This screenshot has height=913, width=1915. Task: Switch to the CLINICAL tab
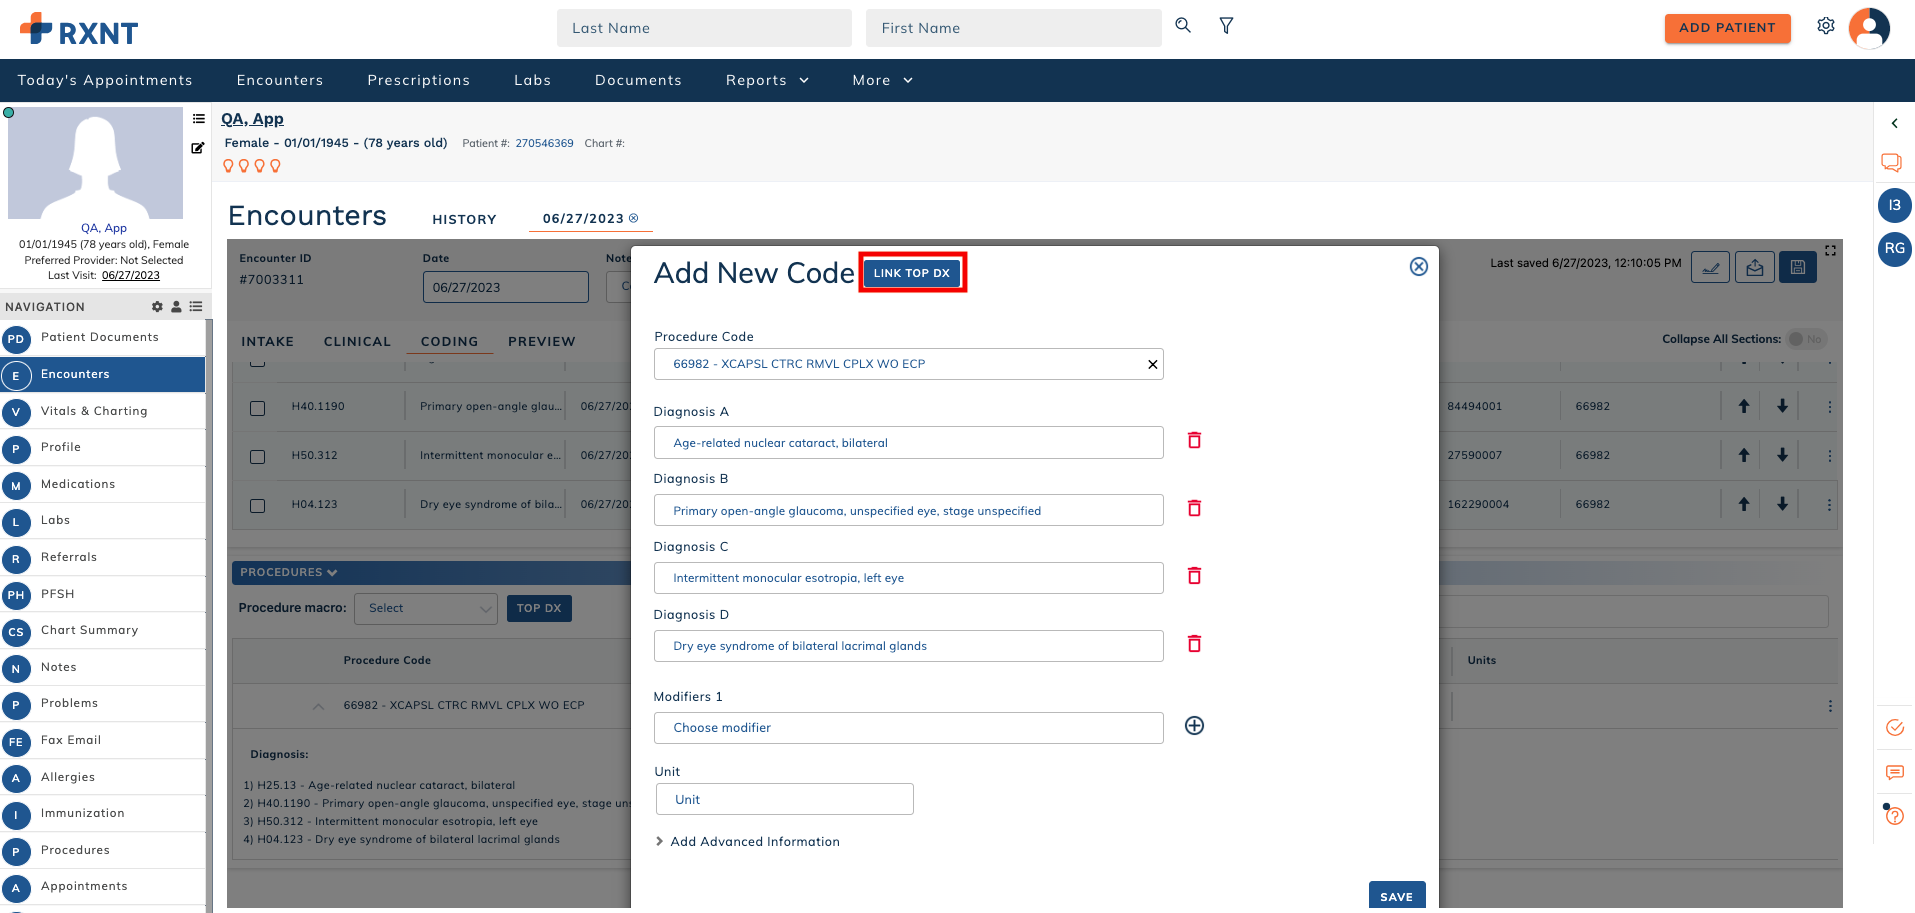(x=357, y=342)
